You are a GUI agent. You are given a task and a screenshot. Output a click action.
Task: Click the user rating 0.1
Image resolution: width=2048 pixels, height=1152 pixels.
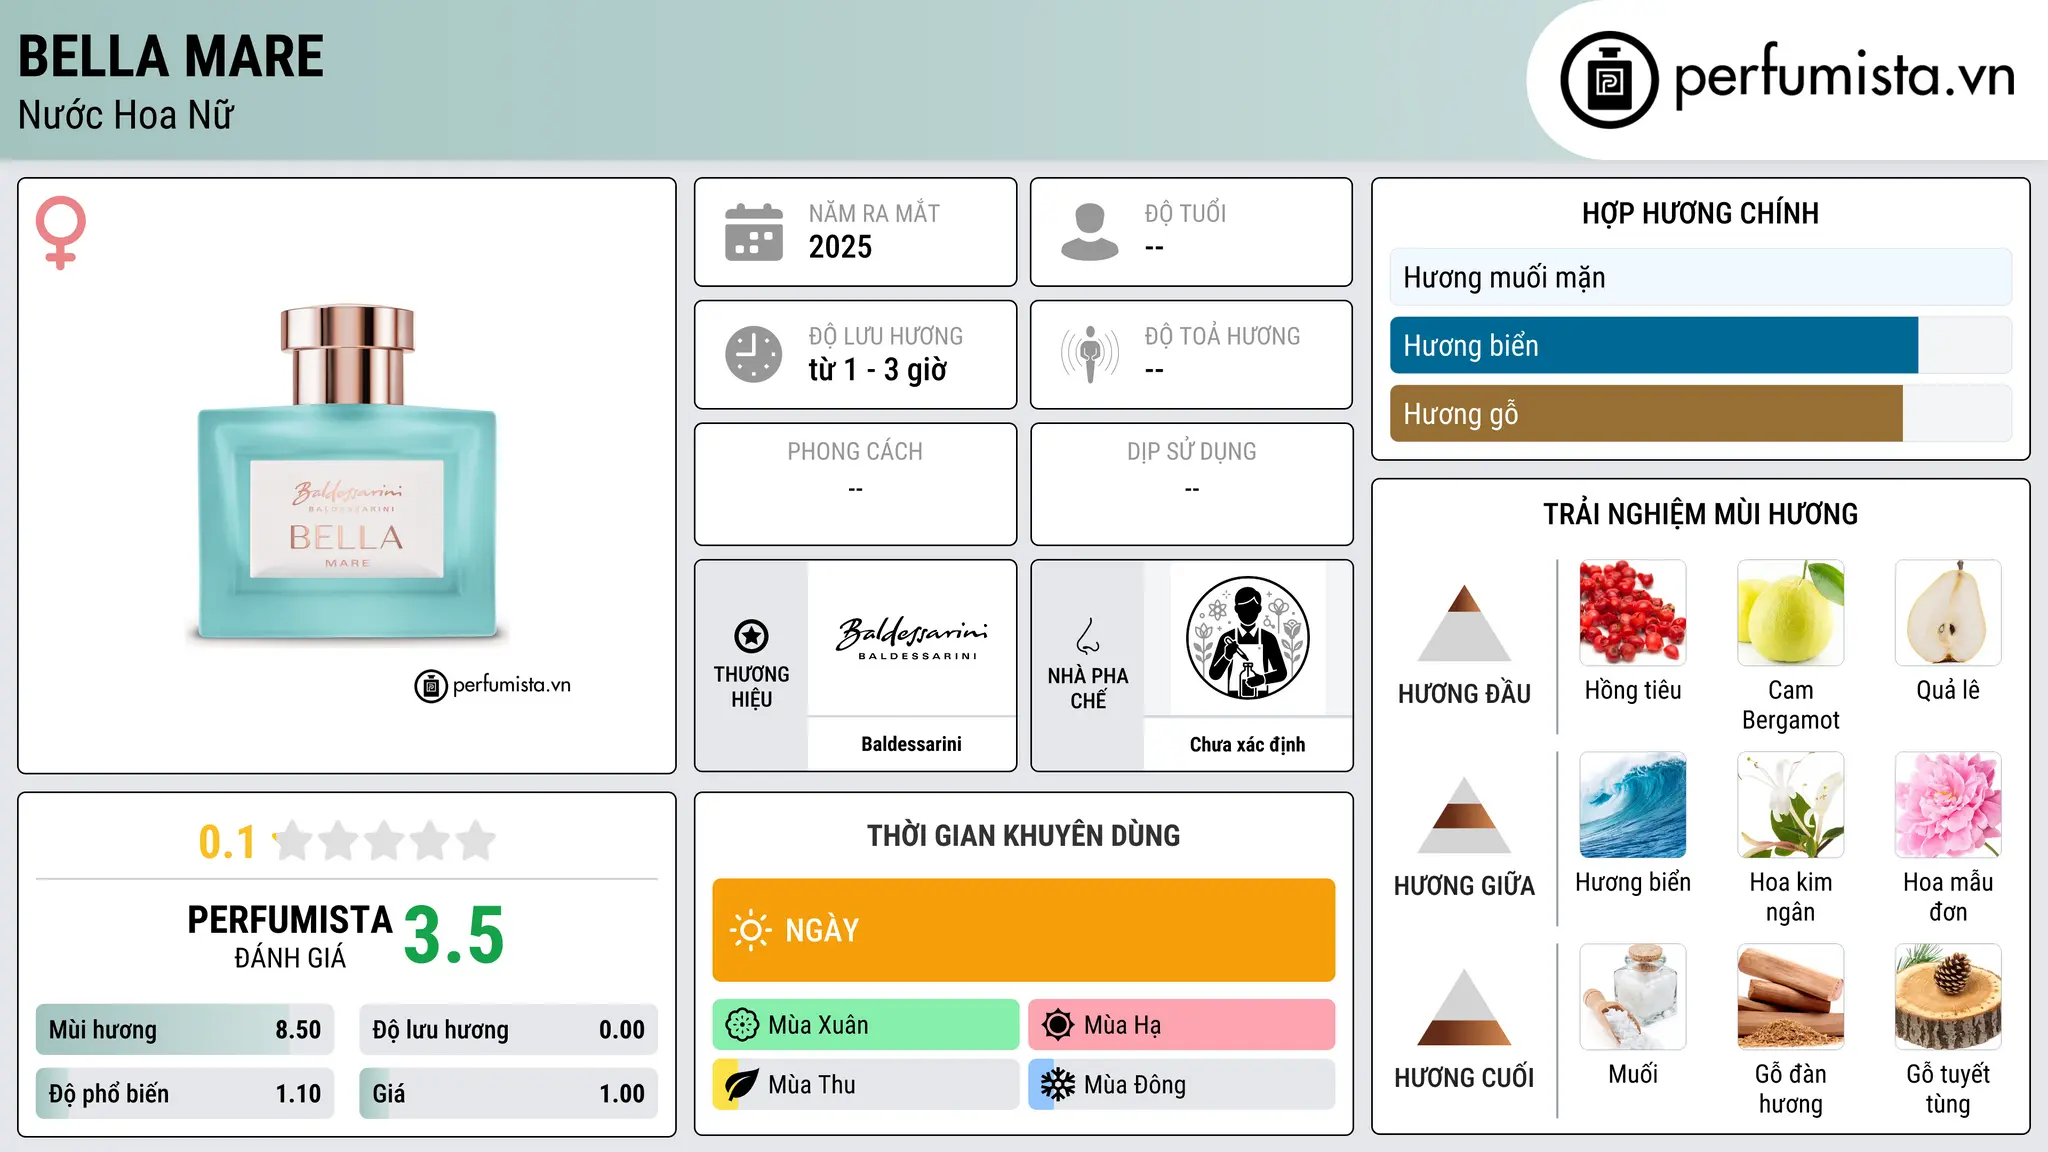click(227, 842)
